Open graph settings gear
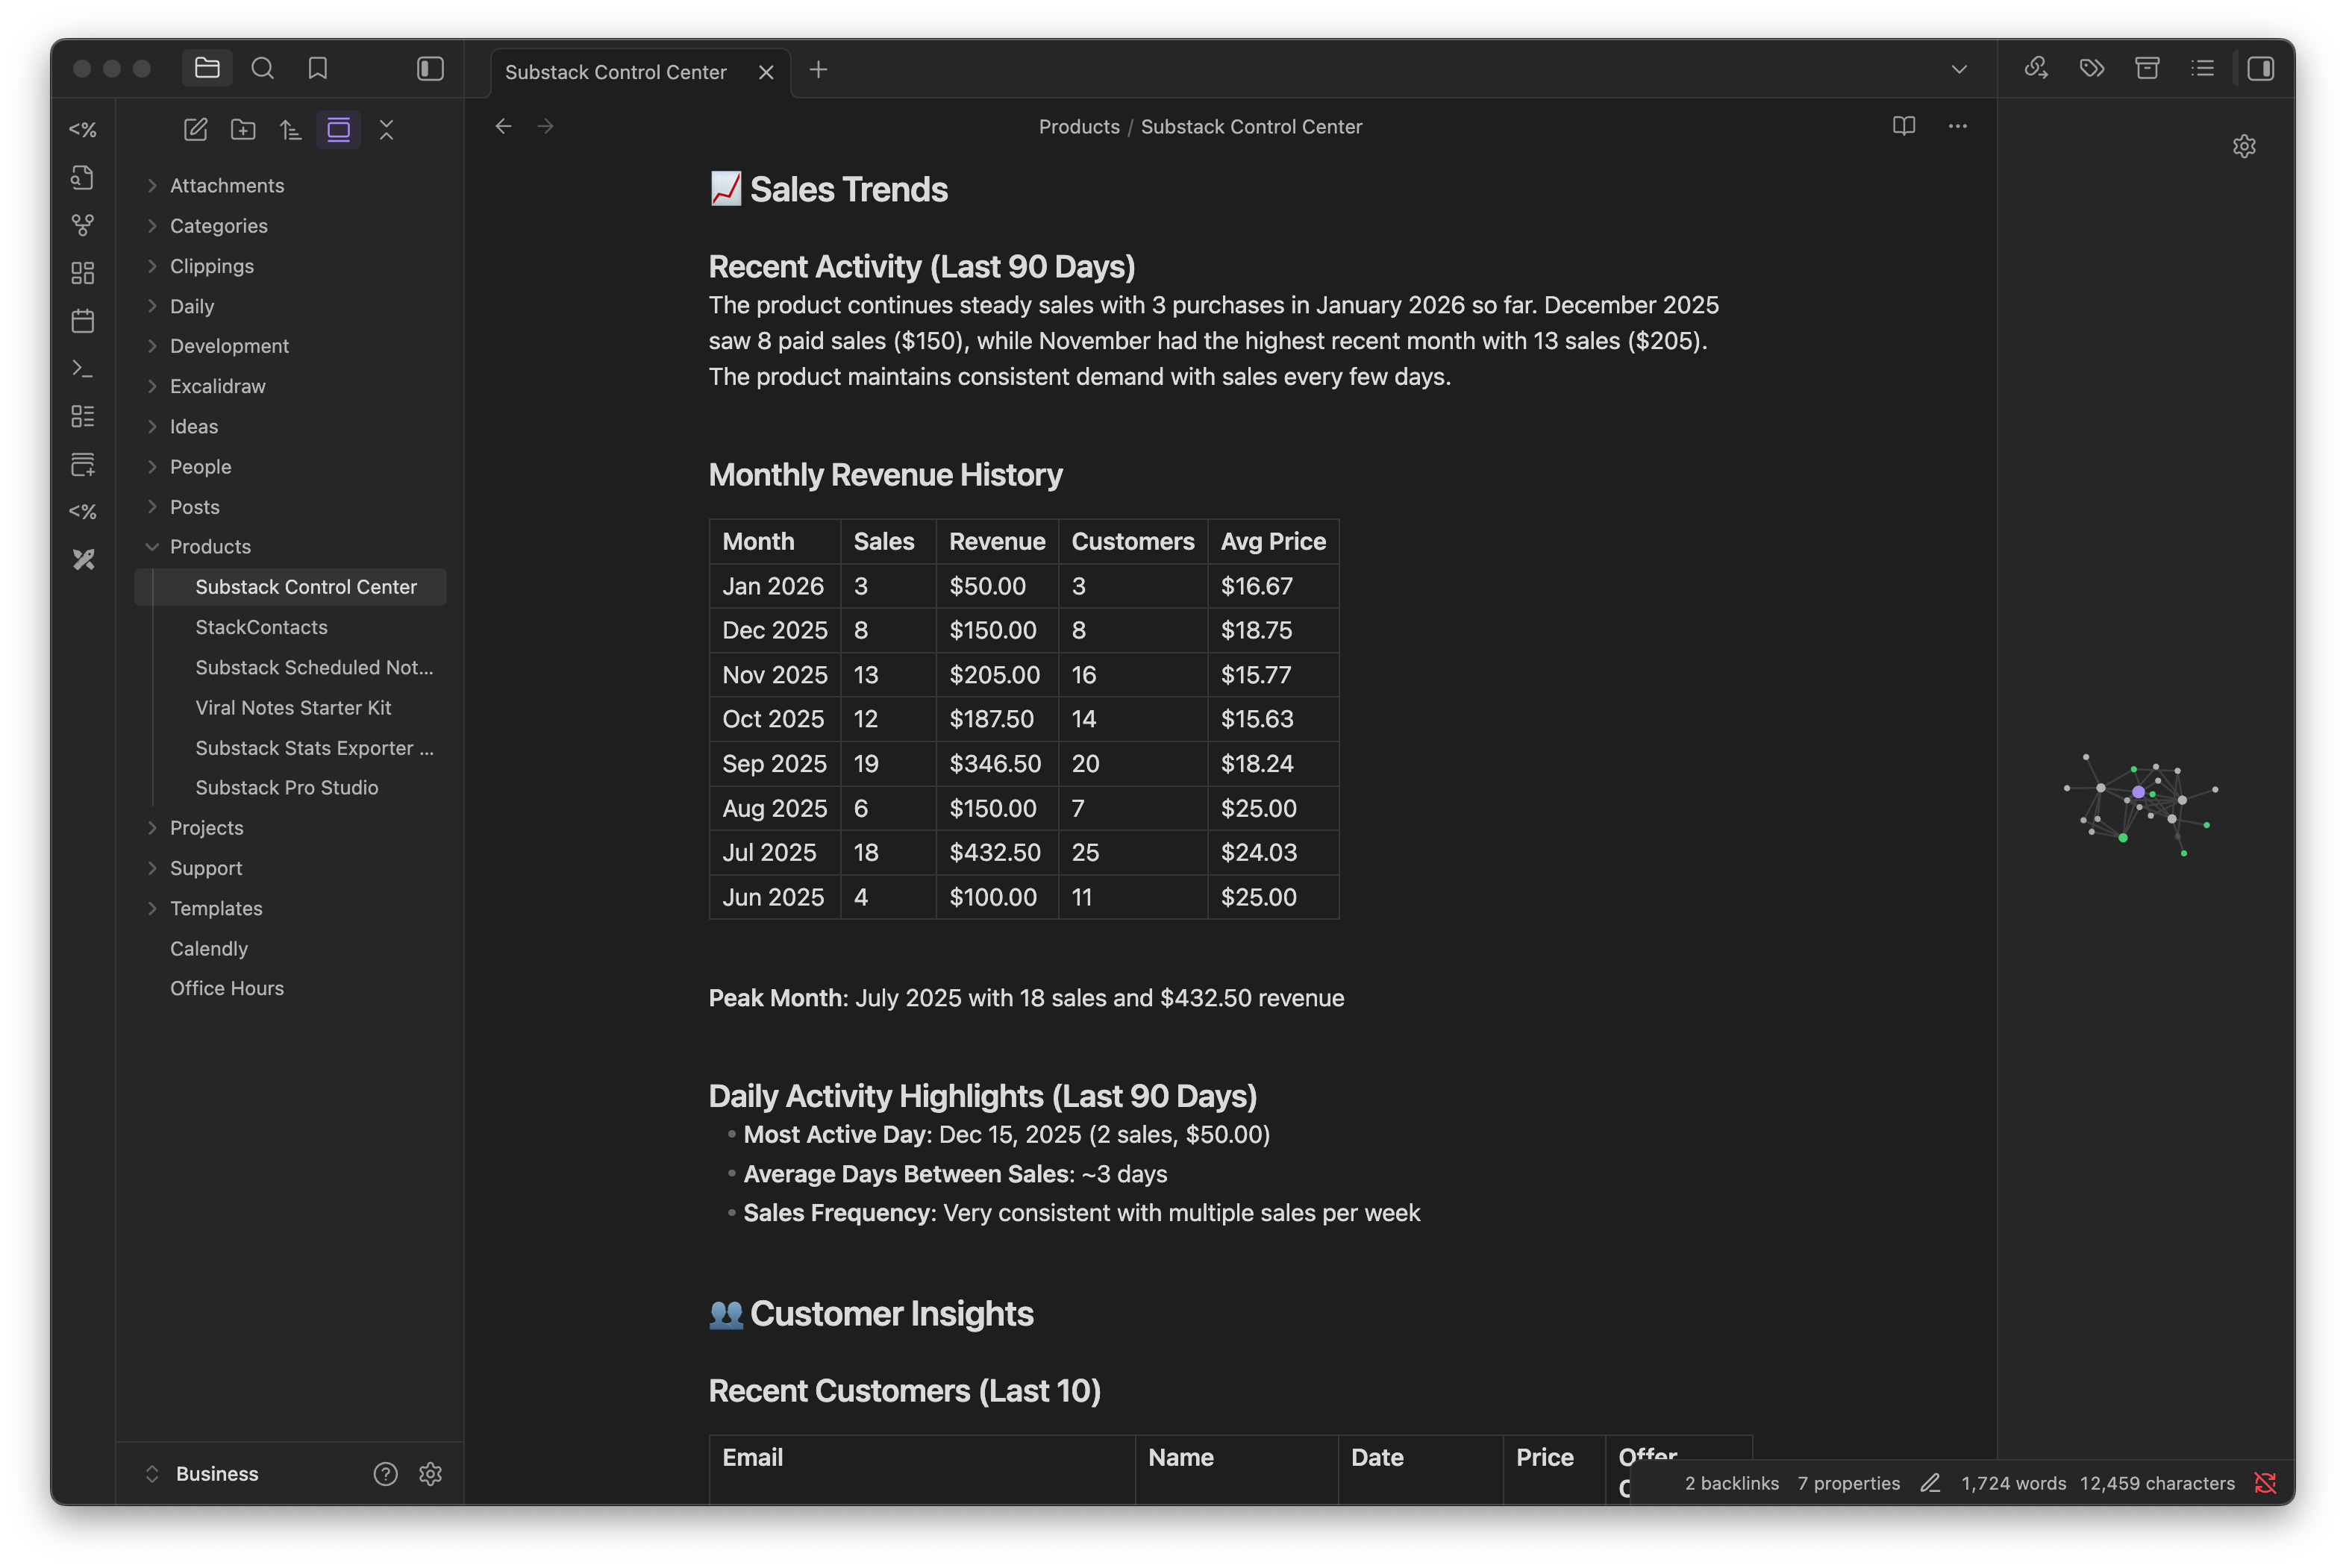 (2244, 146)
